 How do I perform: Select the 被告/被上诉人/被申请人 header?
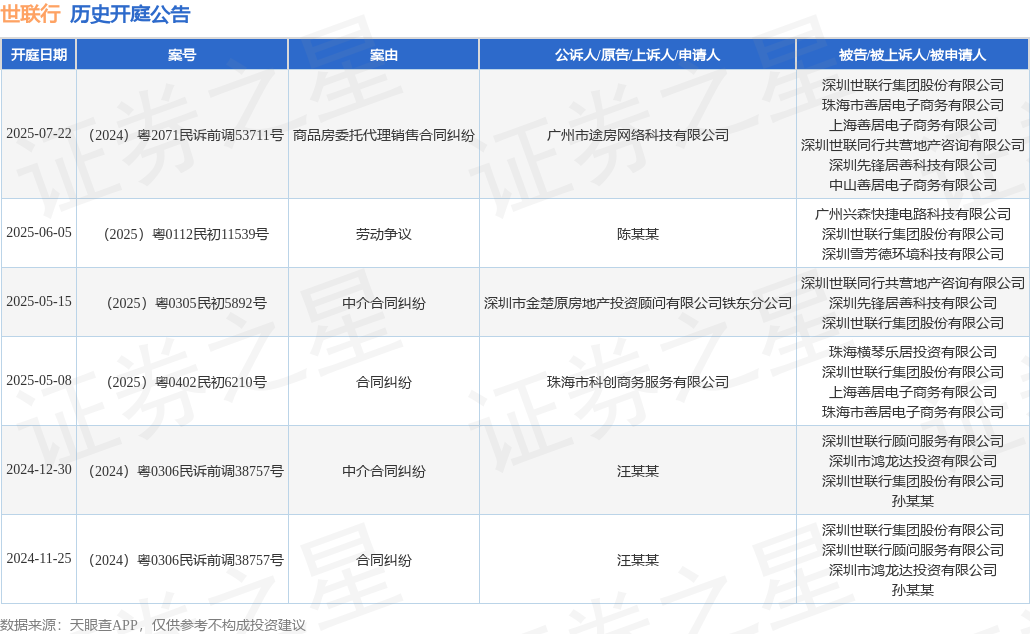pyautogui.click(x=912, y=55)
